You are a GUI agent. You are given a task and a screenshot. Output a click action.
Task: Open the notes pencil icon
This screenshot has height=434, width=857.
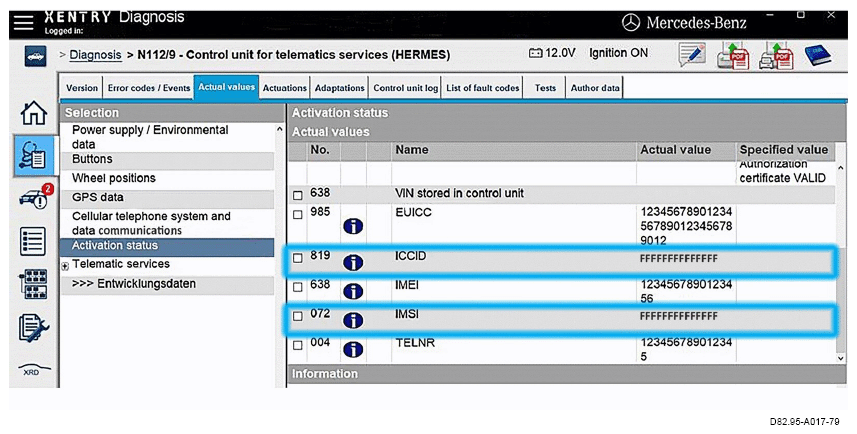692,55
